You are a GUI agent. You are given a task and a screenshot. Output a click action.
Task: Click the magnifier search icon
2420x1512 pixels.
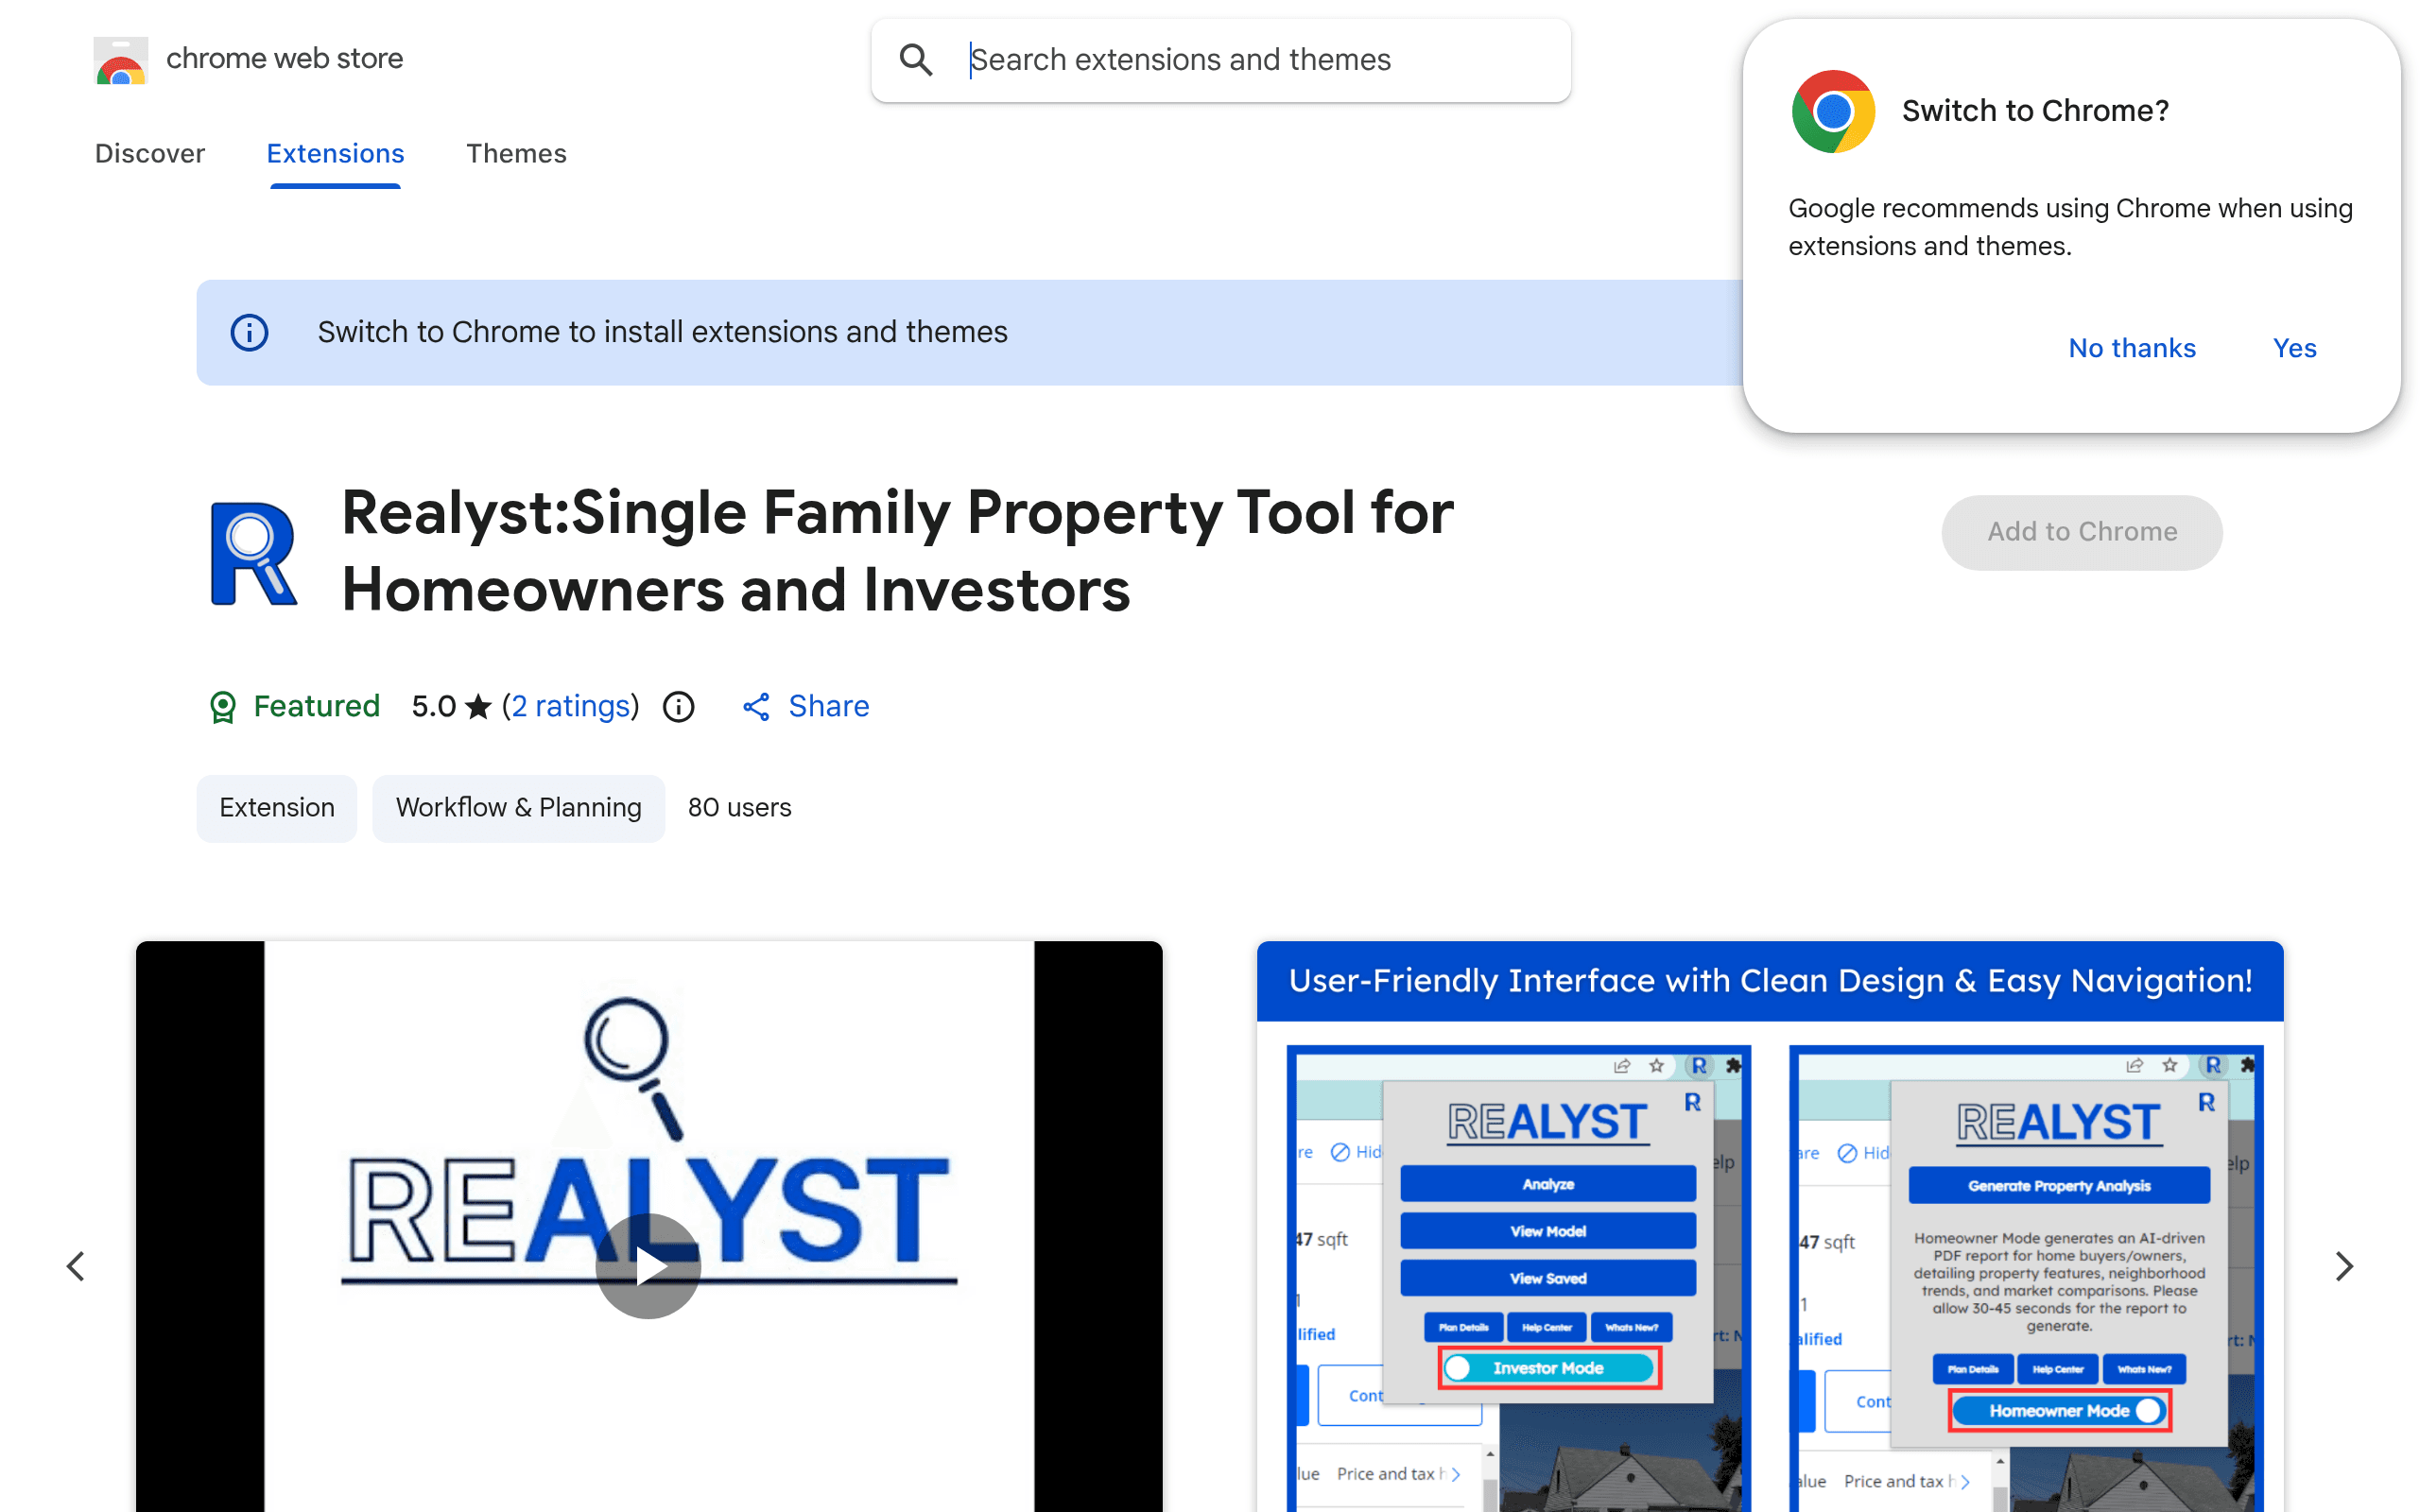(x=916, y=60)
